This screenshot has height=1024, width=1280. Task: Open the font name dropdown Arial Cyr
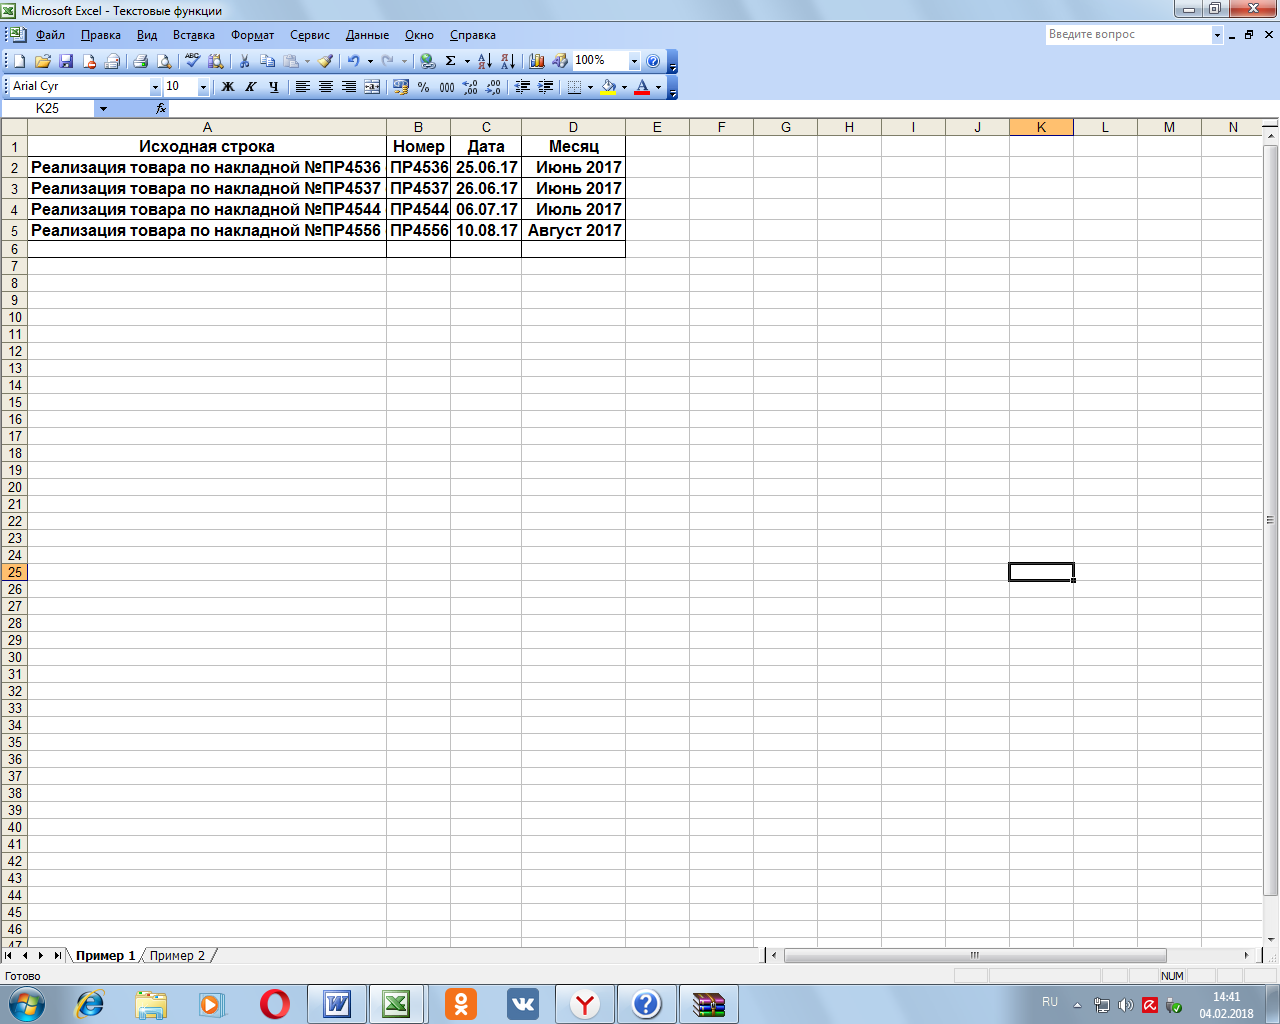[x=155, y=87]
